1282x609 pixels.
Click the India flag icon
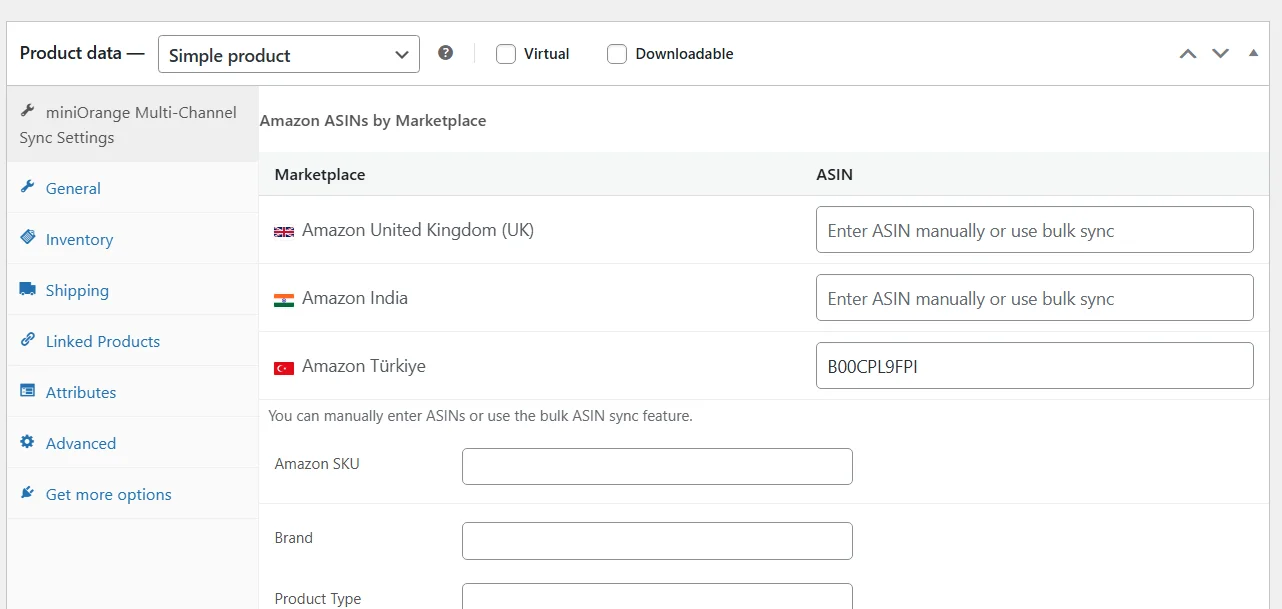(283, 297)
